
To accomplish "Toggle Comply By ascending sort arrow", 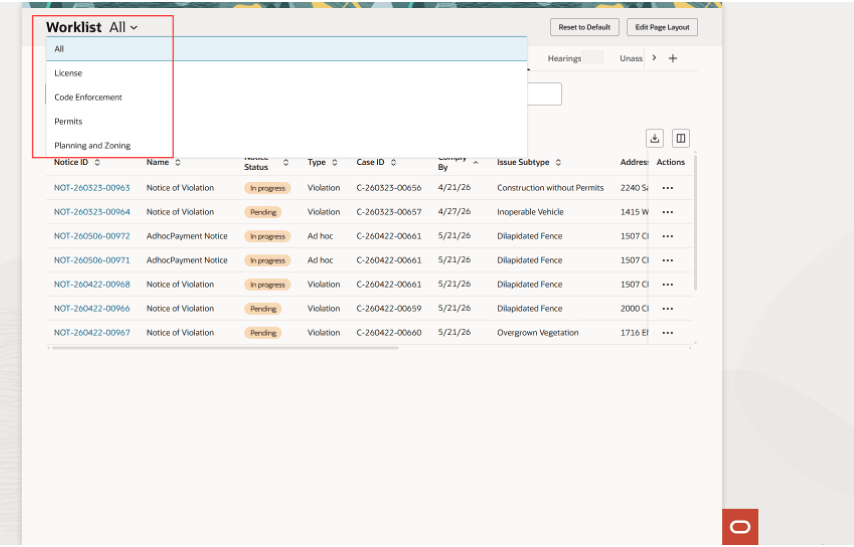I will click(x=475, y=163).
